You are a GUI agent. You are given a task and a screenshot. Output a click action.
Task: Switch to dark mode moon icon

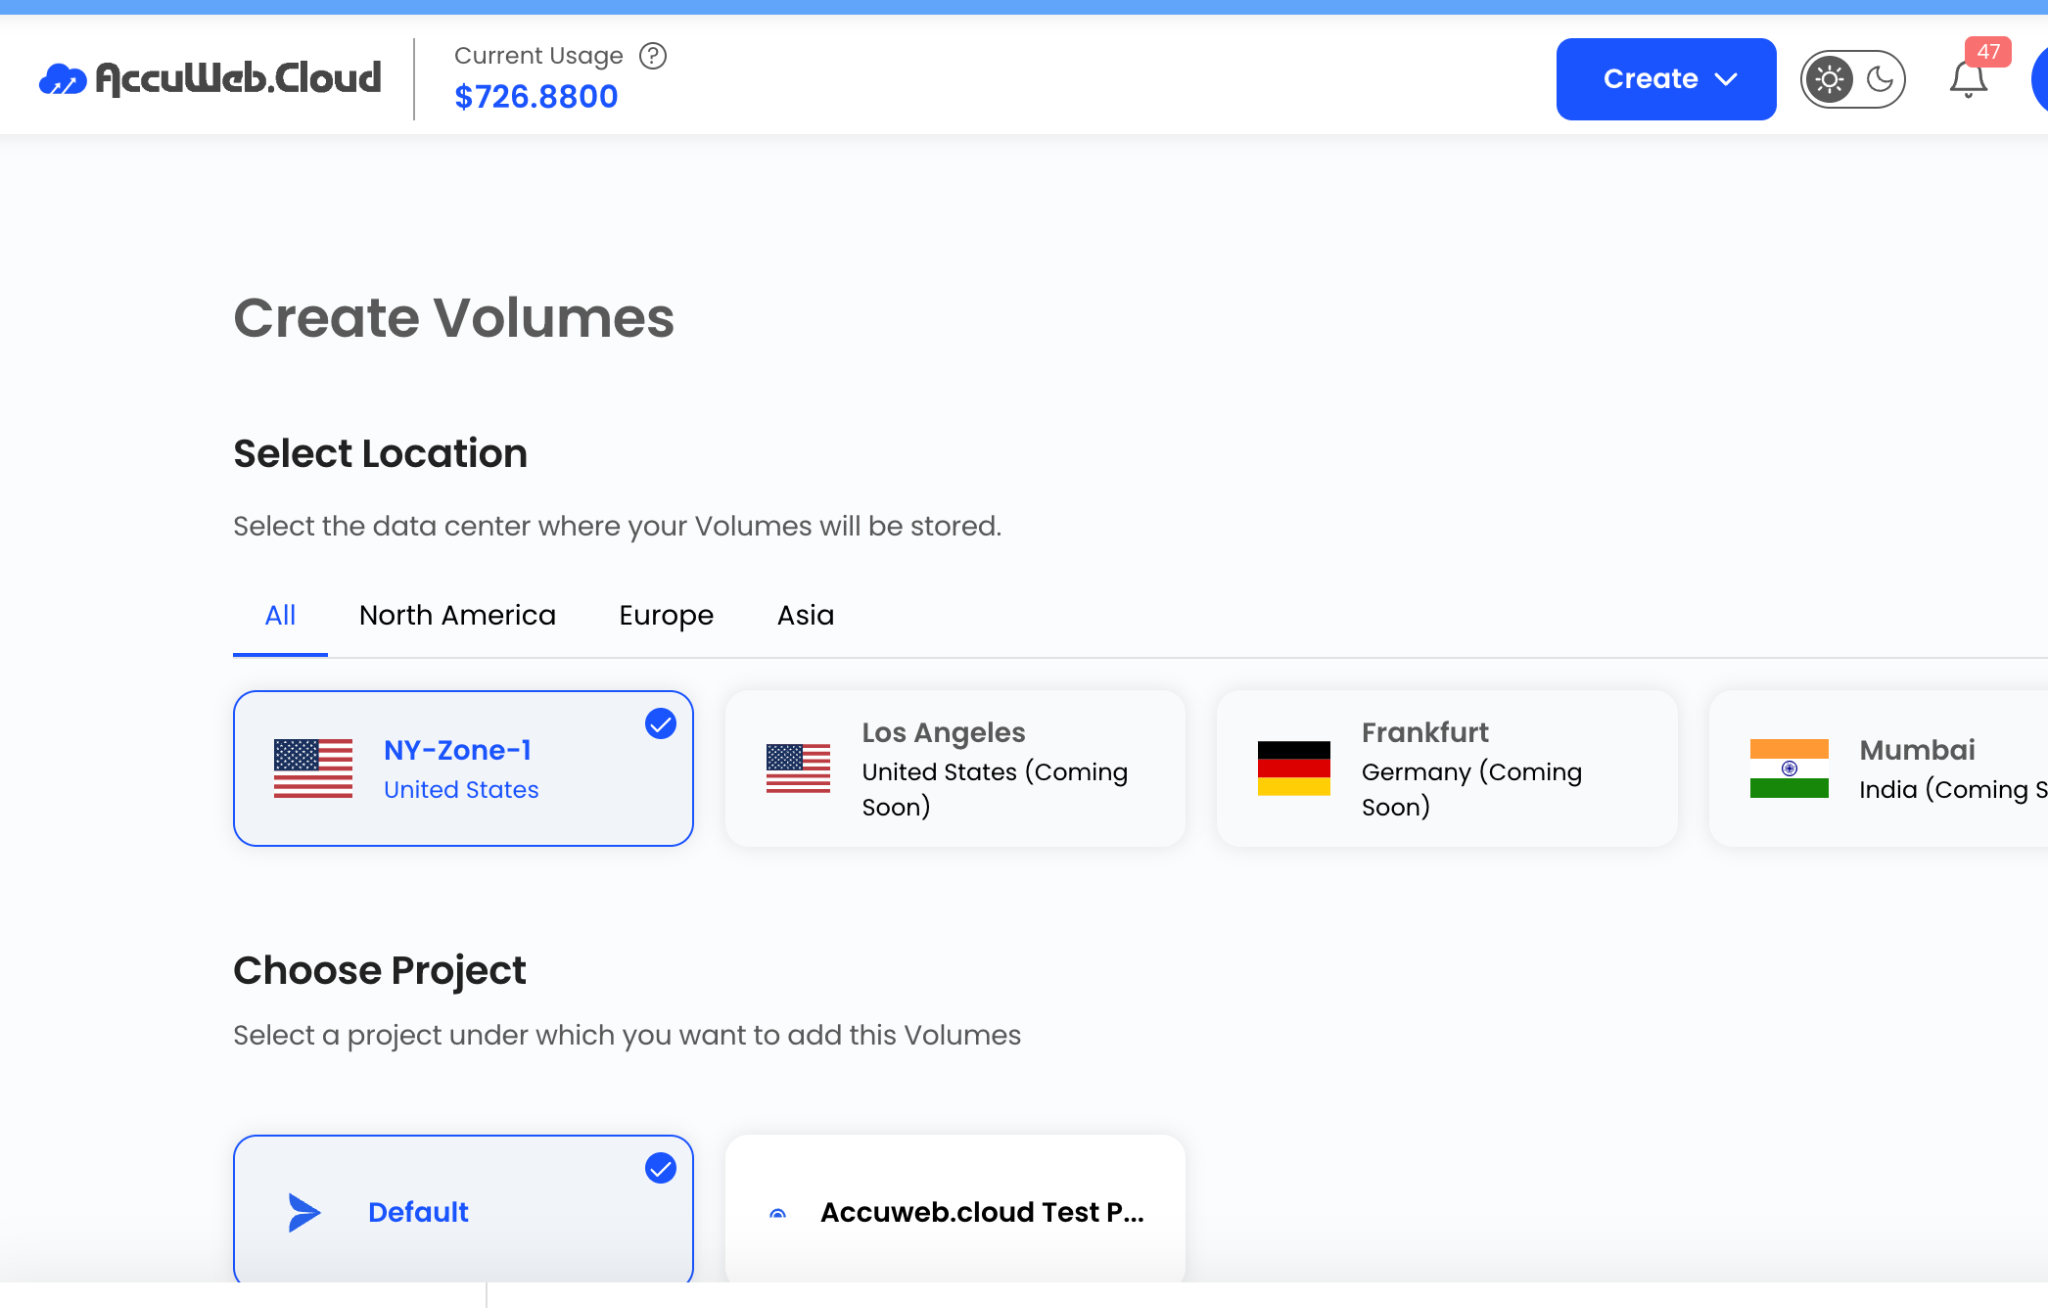click(x=1879, y=79)
